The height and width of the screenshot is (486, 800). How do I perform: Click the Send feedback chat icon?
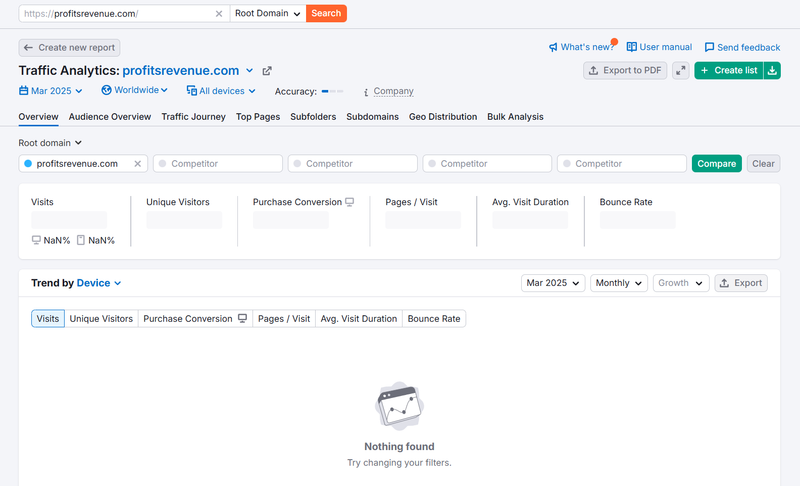(709, 47)
